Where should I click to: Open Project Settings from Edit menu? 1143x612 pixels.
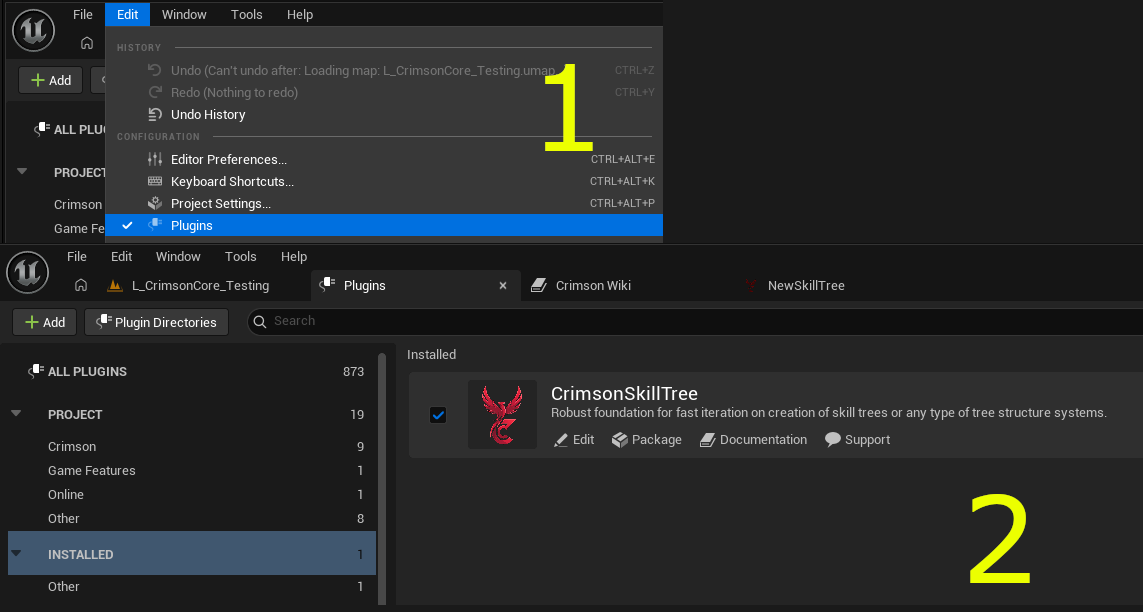(384, 203)
